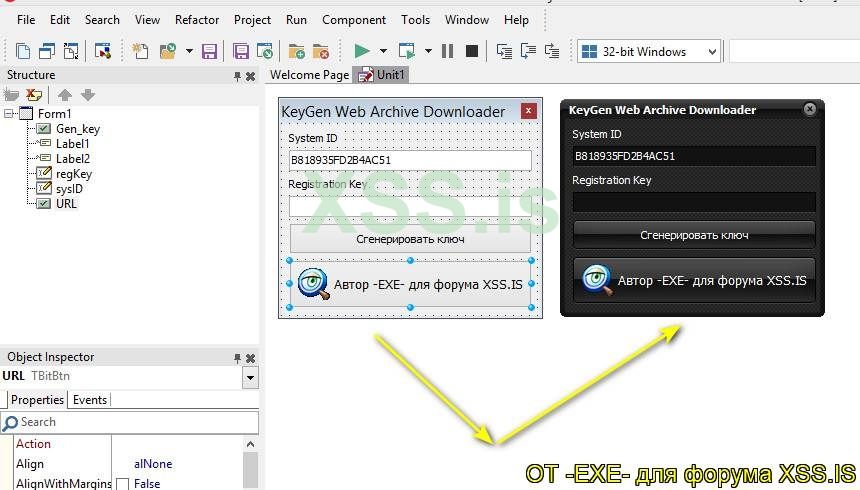Screen dimensions: 860x490
Task: Click the Step Over debug icon
Action: (528, 52)
